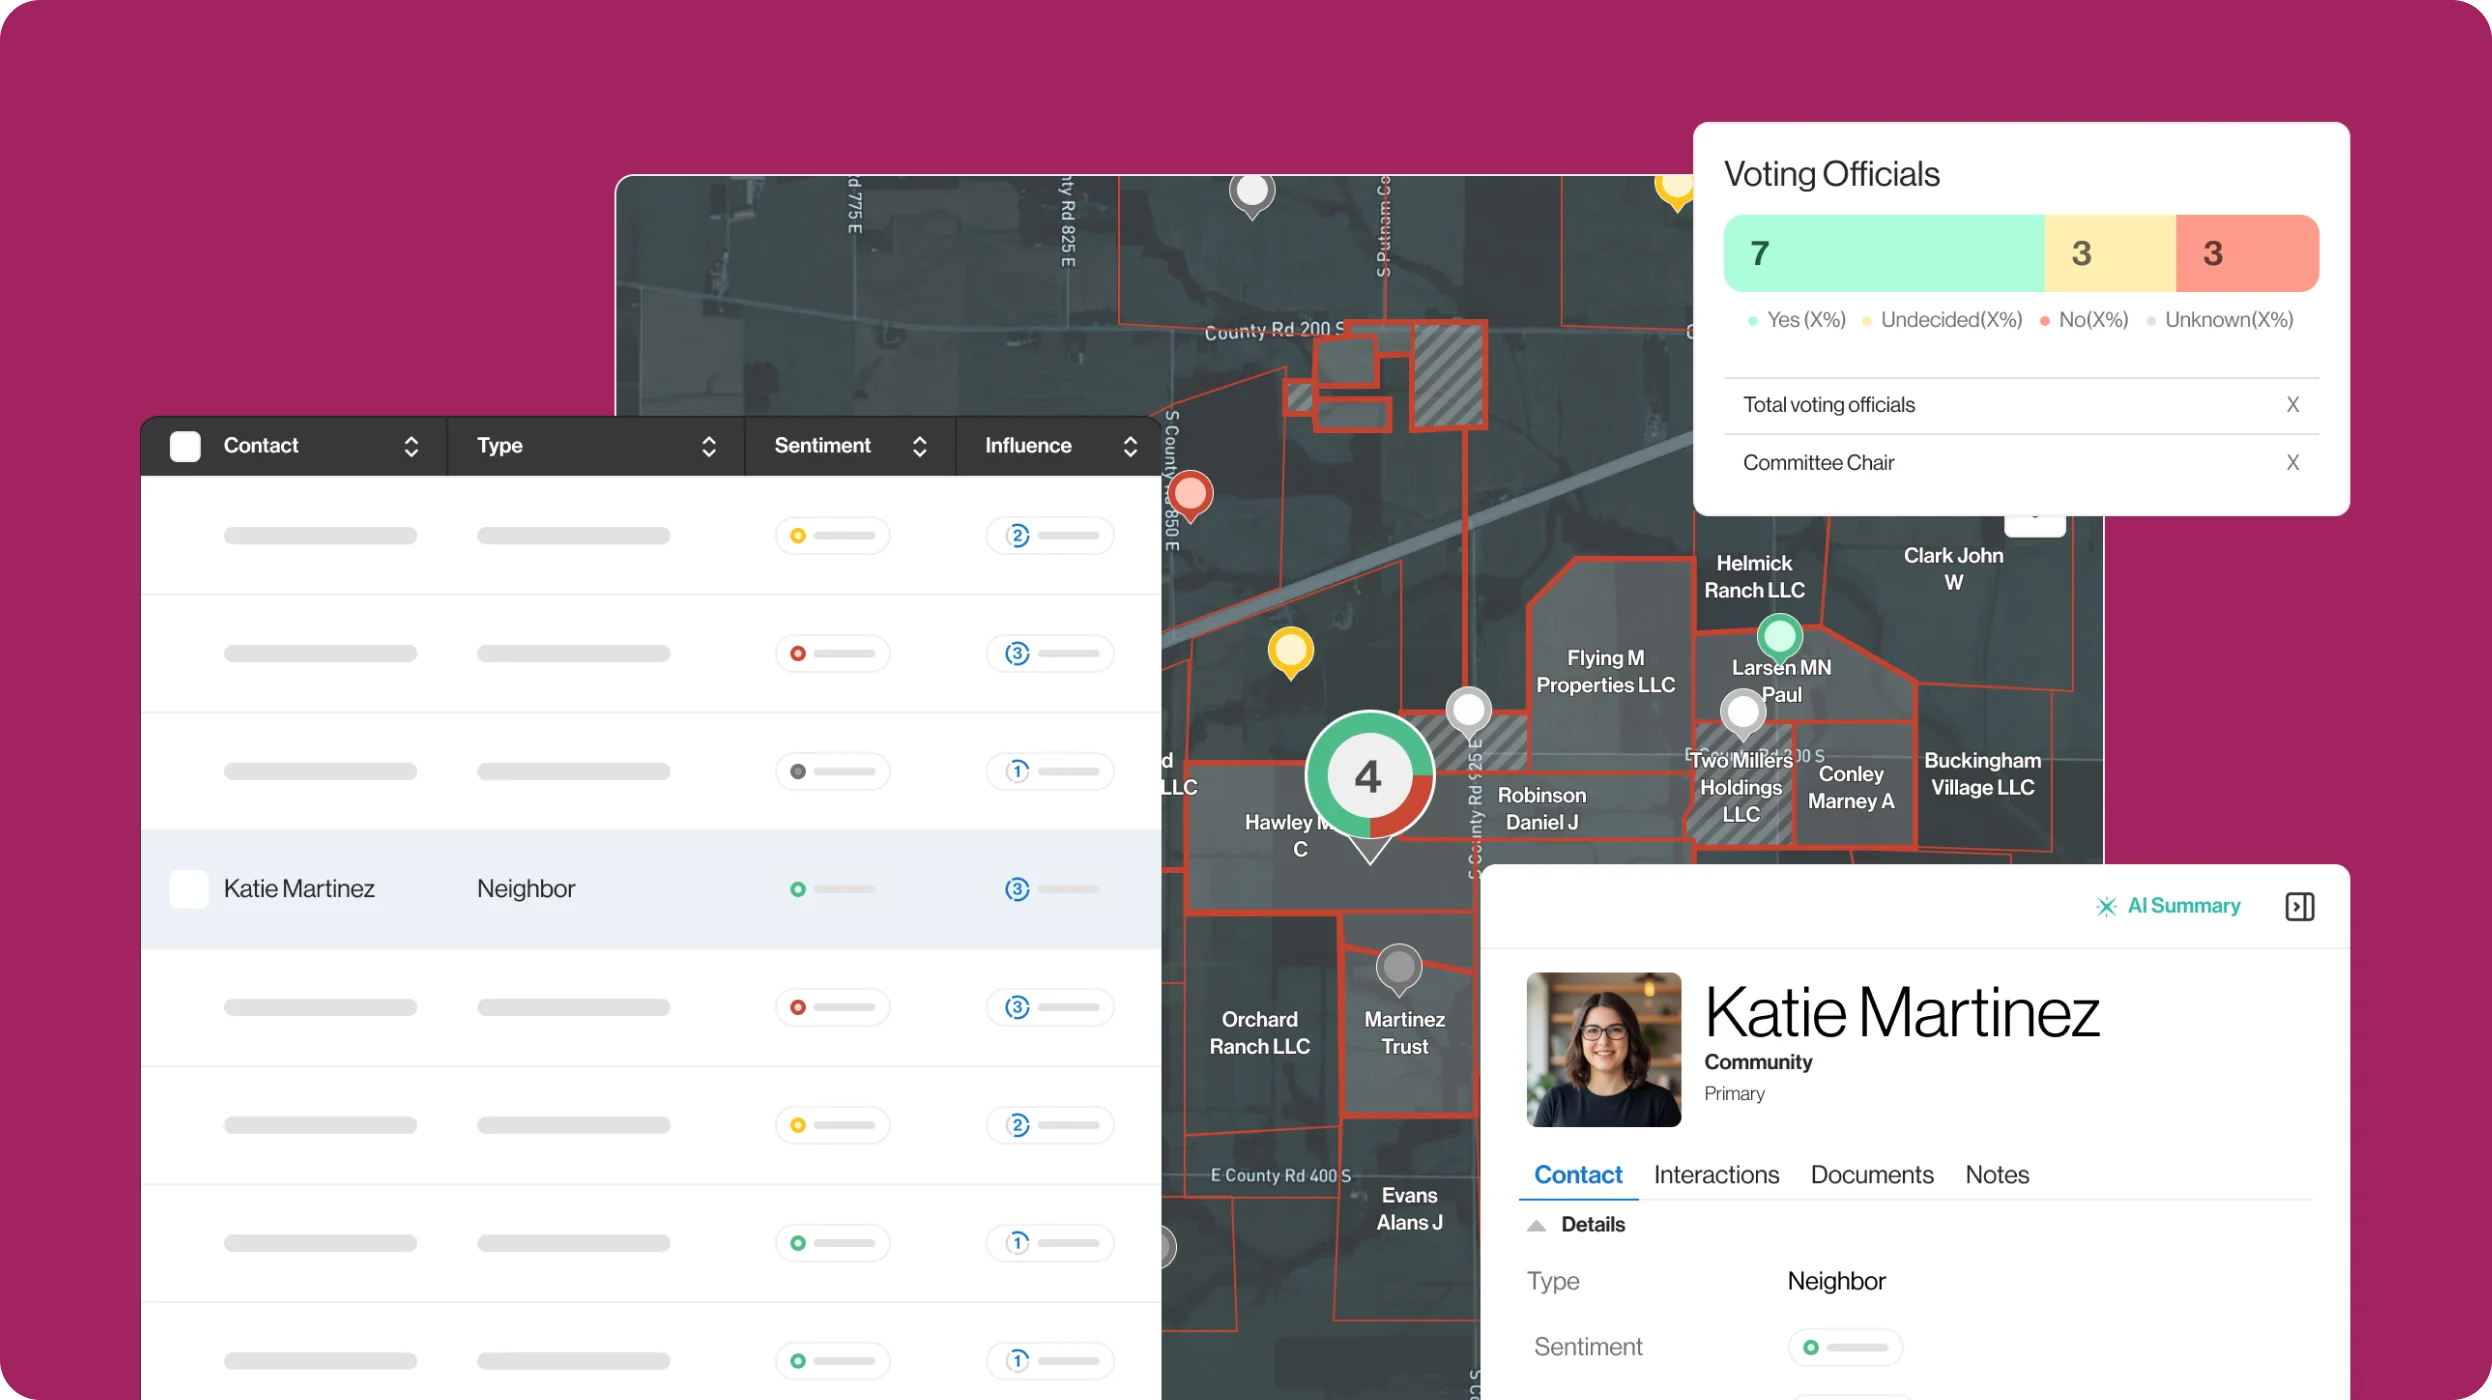The width and height of the screenshot is (2492, 1400).
Task: Click the grey pin above Martinez Trust
Action: pyautogui.click(x=1399, y=968)
